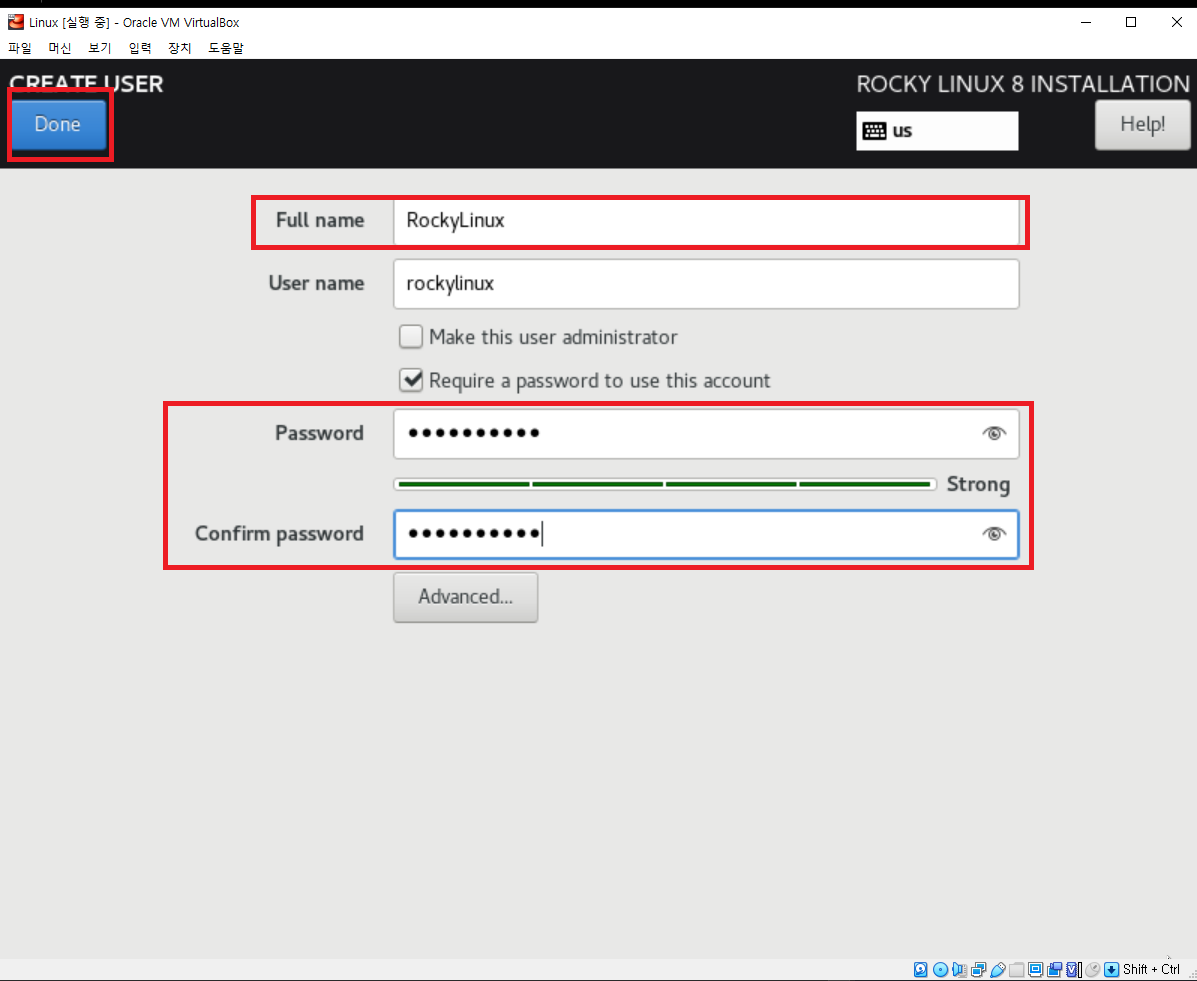The image size is (1197, 981).
Task: Focus the Full name input field
Action: click(706, 221)
